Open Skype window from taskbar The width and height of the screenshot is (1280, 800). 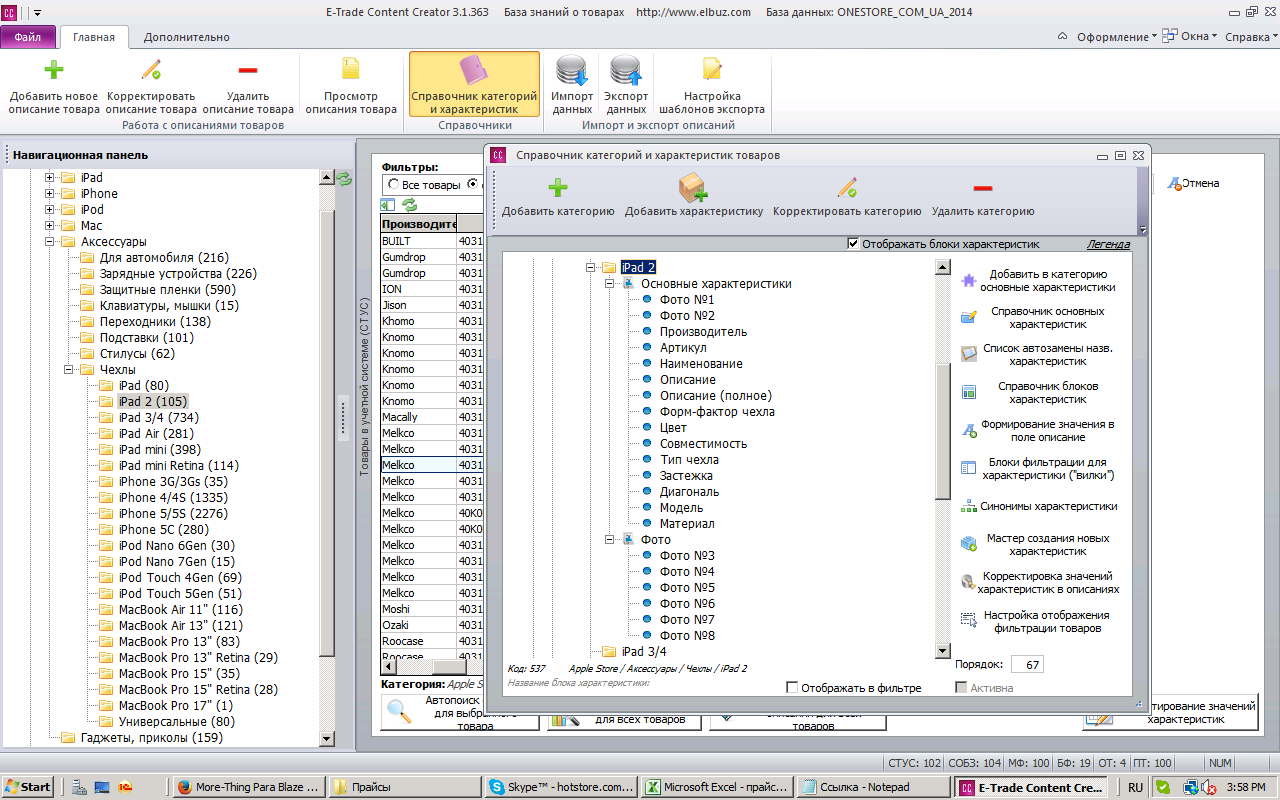[561, 787]
